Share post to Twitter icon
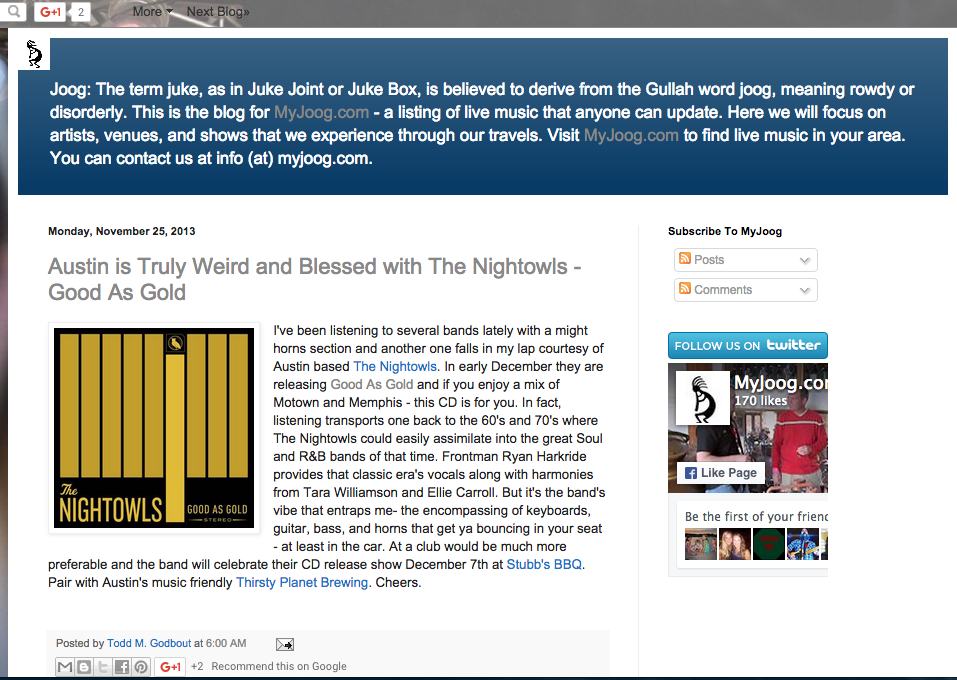957x680 pixels. pos(103,667)
